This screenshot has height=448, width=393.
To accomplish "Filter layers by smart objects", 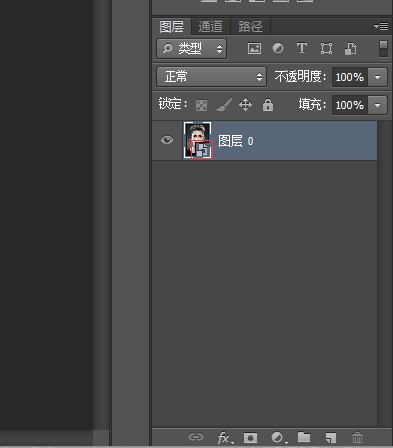I will pos(350,49).
